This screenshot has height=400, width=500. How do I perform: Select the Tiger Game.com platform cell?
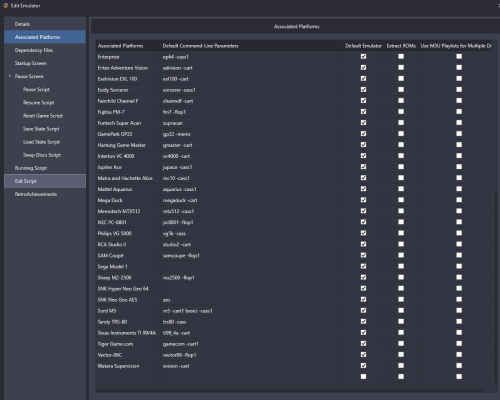tap(128, 344)
